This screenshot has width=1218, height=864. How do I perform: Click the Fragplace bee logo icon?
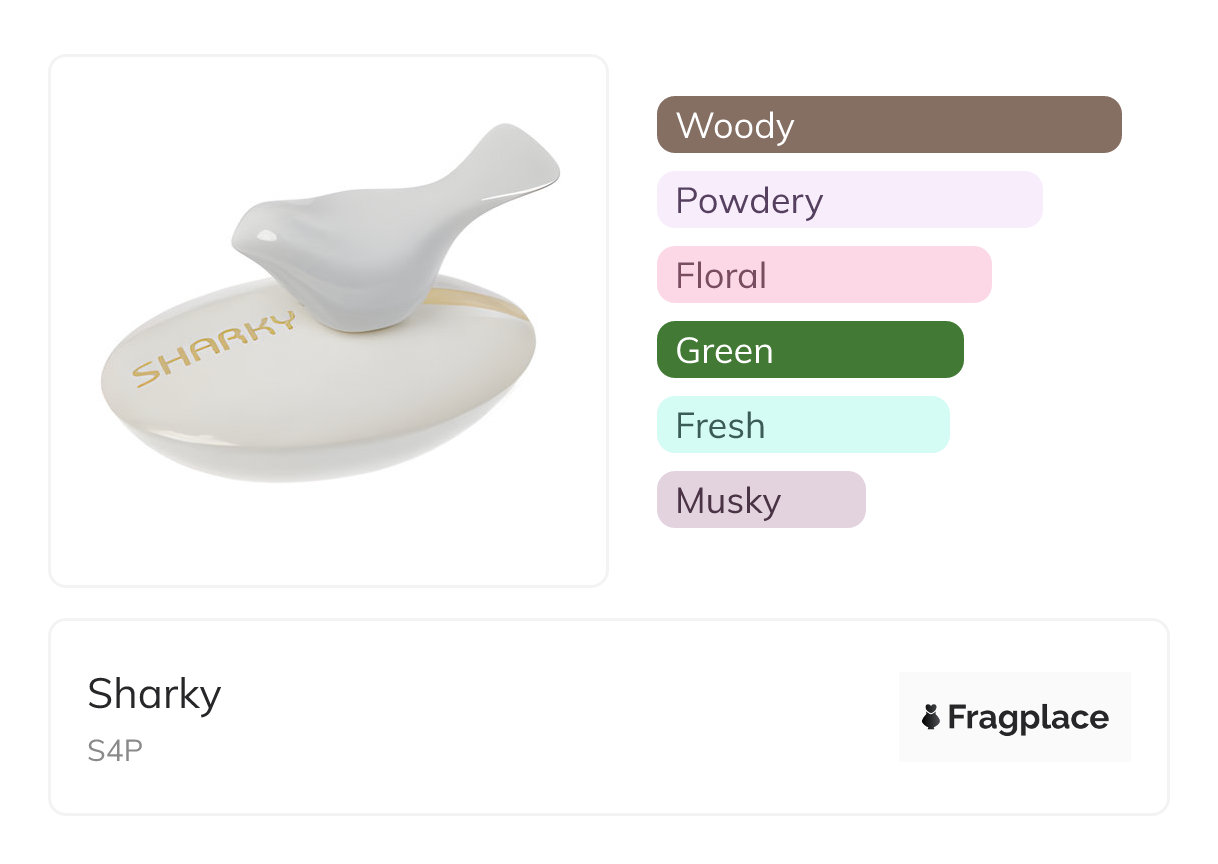point(931,717)
